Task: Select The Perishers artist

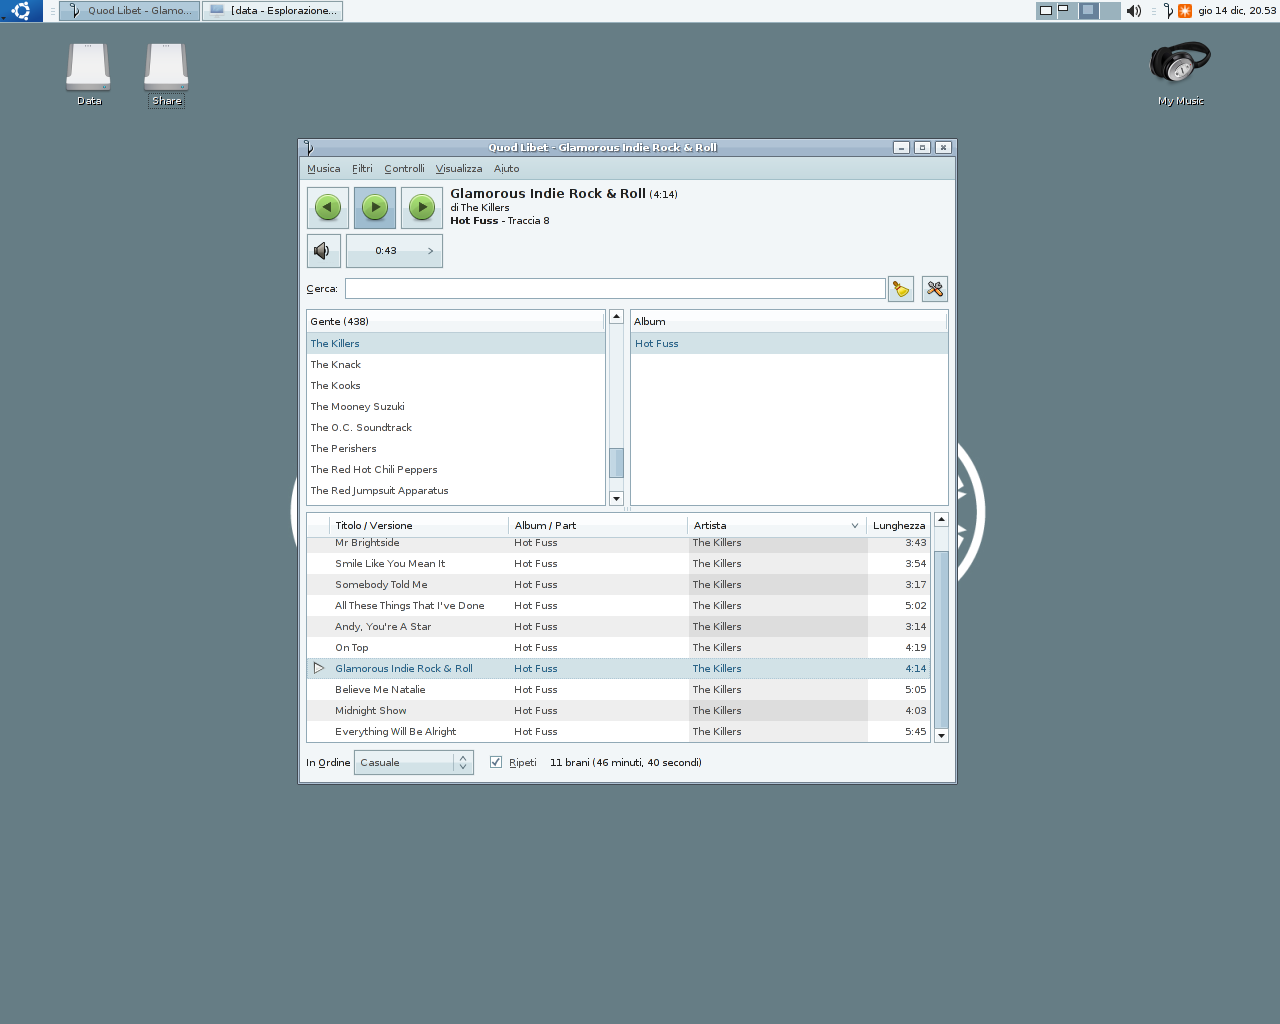Action: pos(455,448)
